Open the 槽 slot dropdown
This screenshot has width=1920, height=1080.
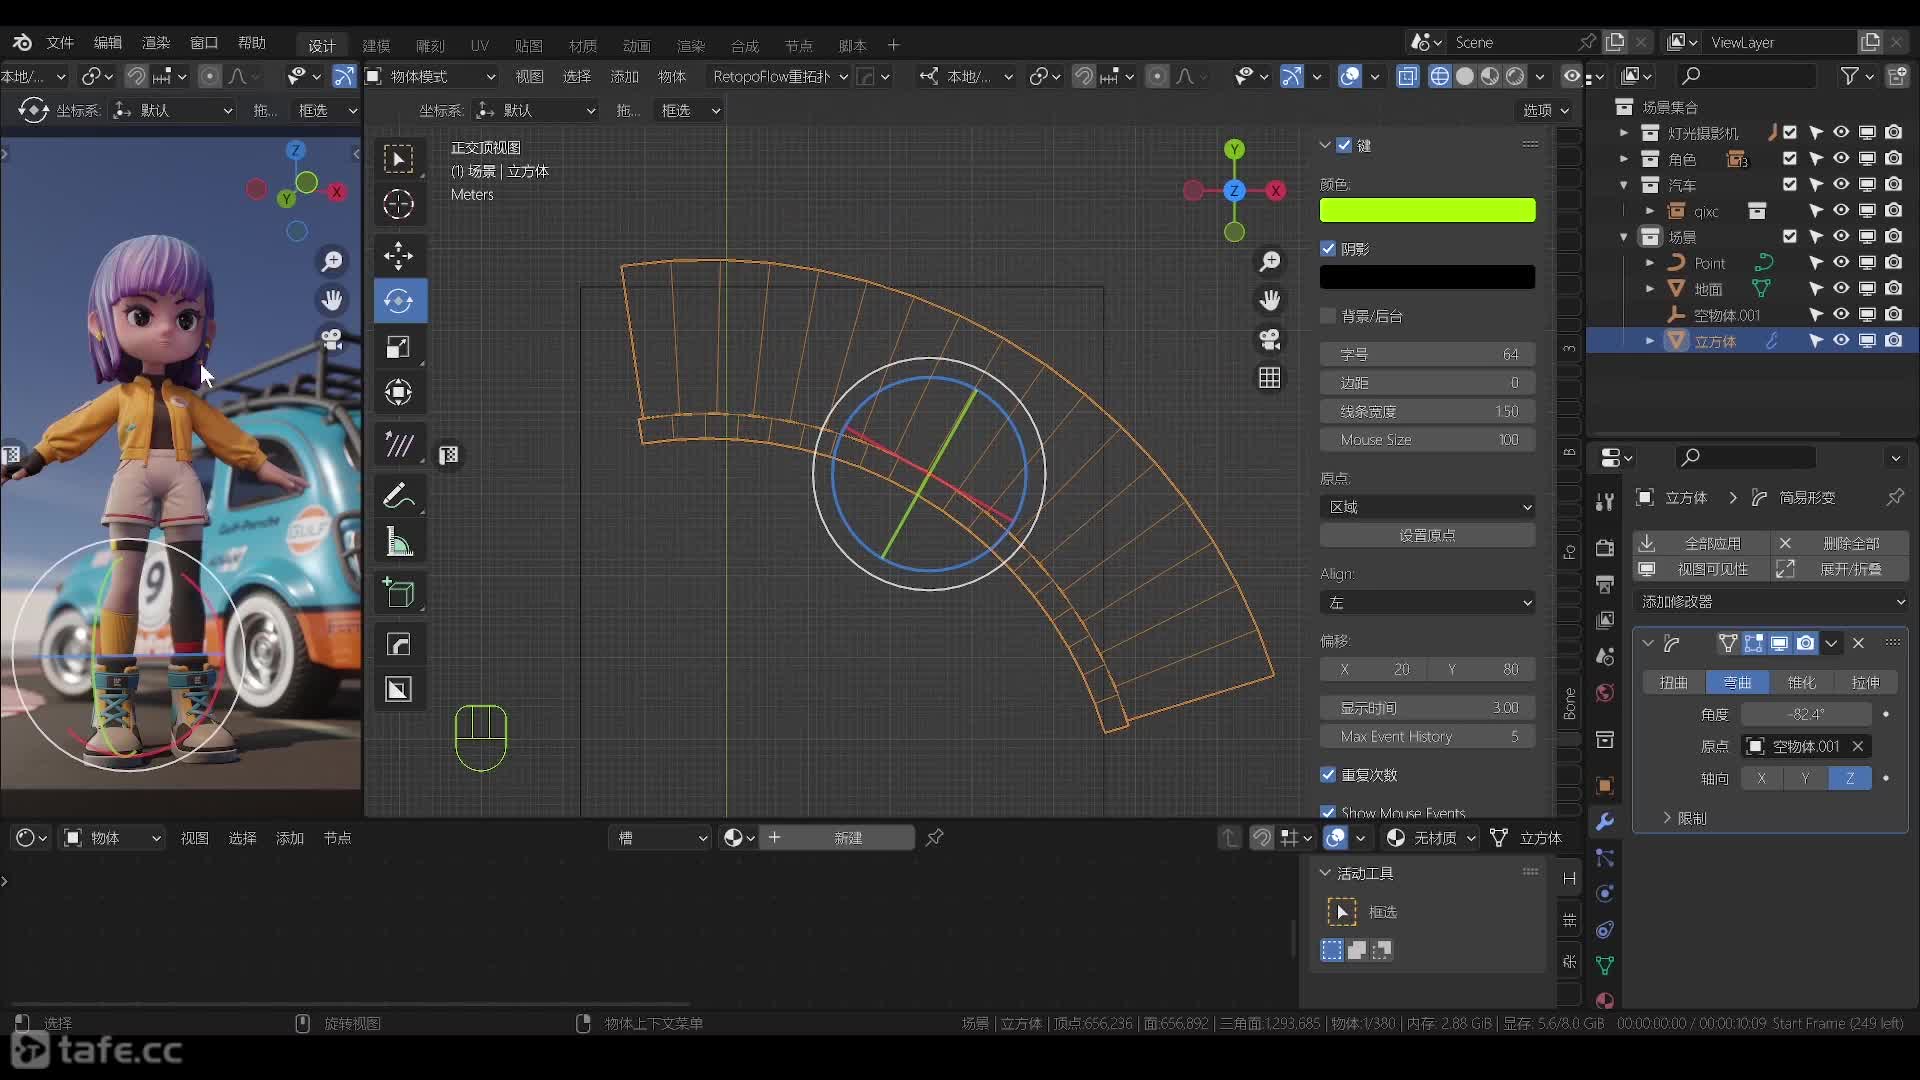pos(661,838)
